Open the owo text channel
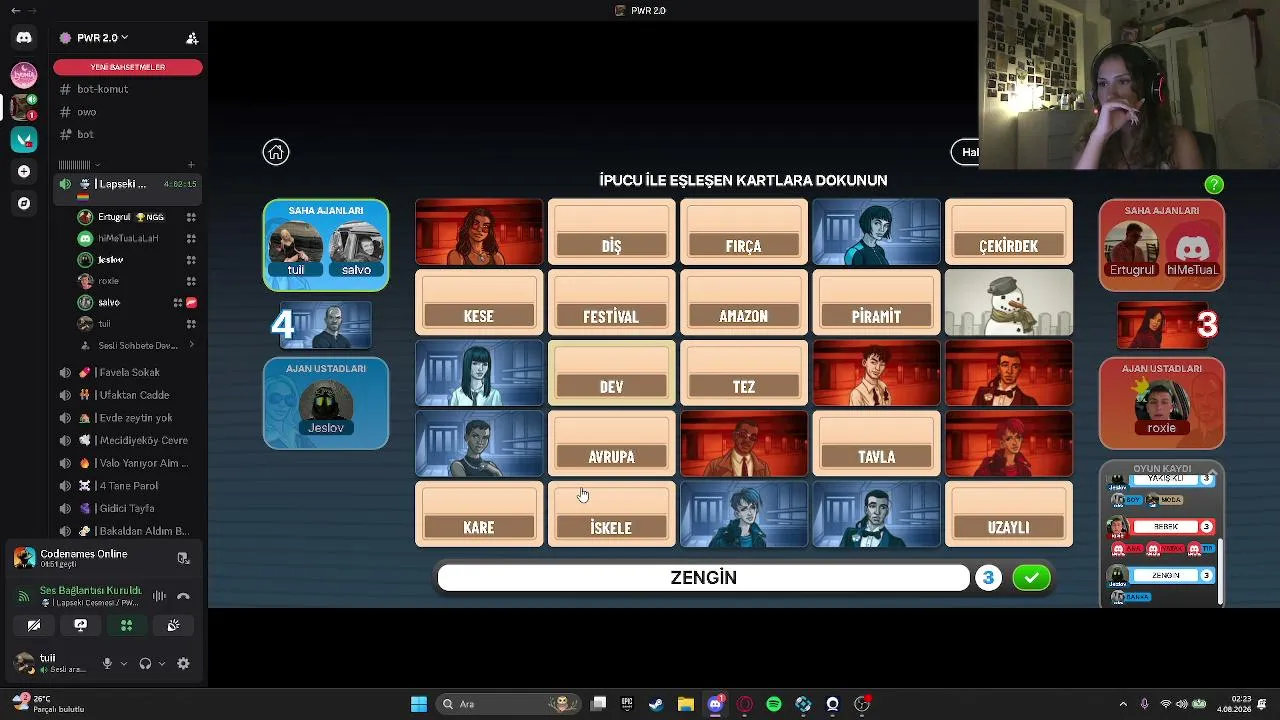 tap(129, 112)
